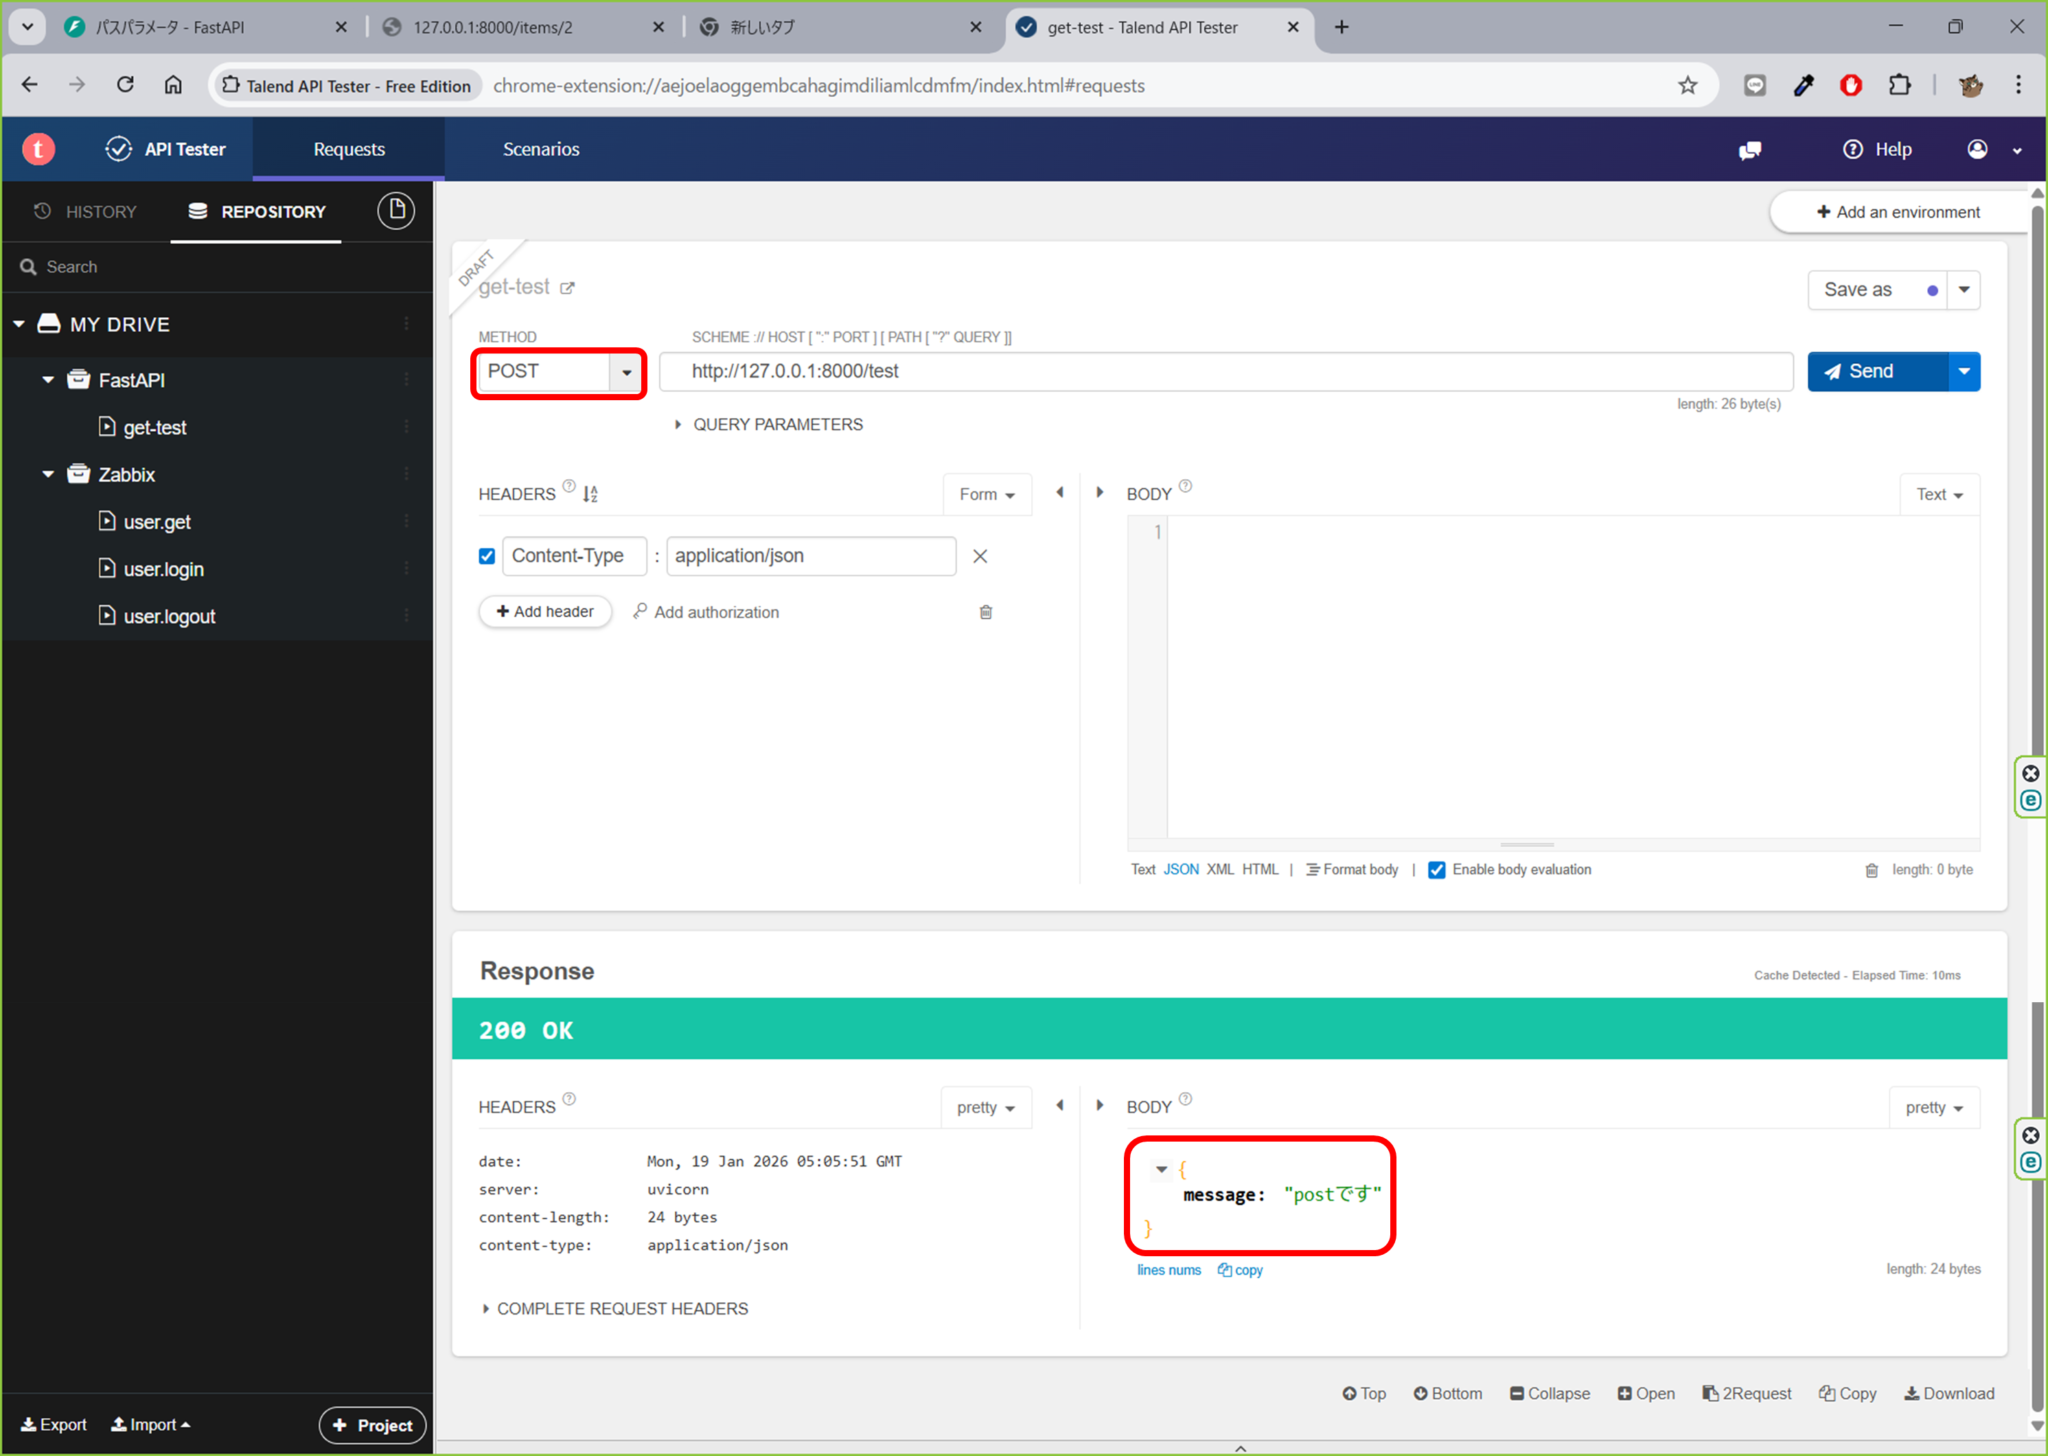The width and height of the screenshot is (2048, 1456).
Task: Sort request headers alphabetically
Action: click(x=590, y=493)
